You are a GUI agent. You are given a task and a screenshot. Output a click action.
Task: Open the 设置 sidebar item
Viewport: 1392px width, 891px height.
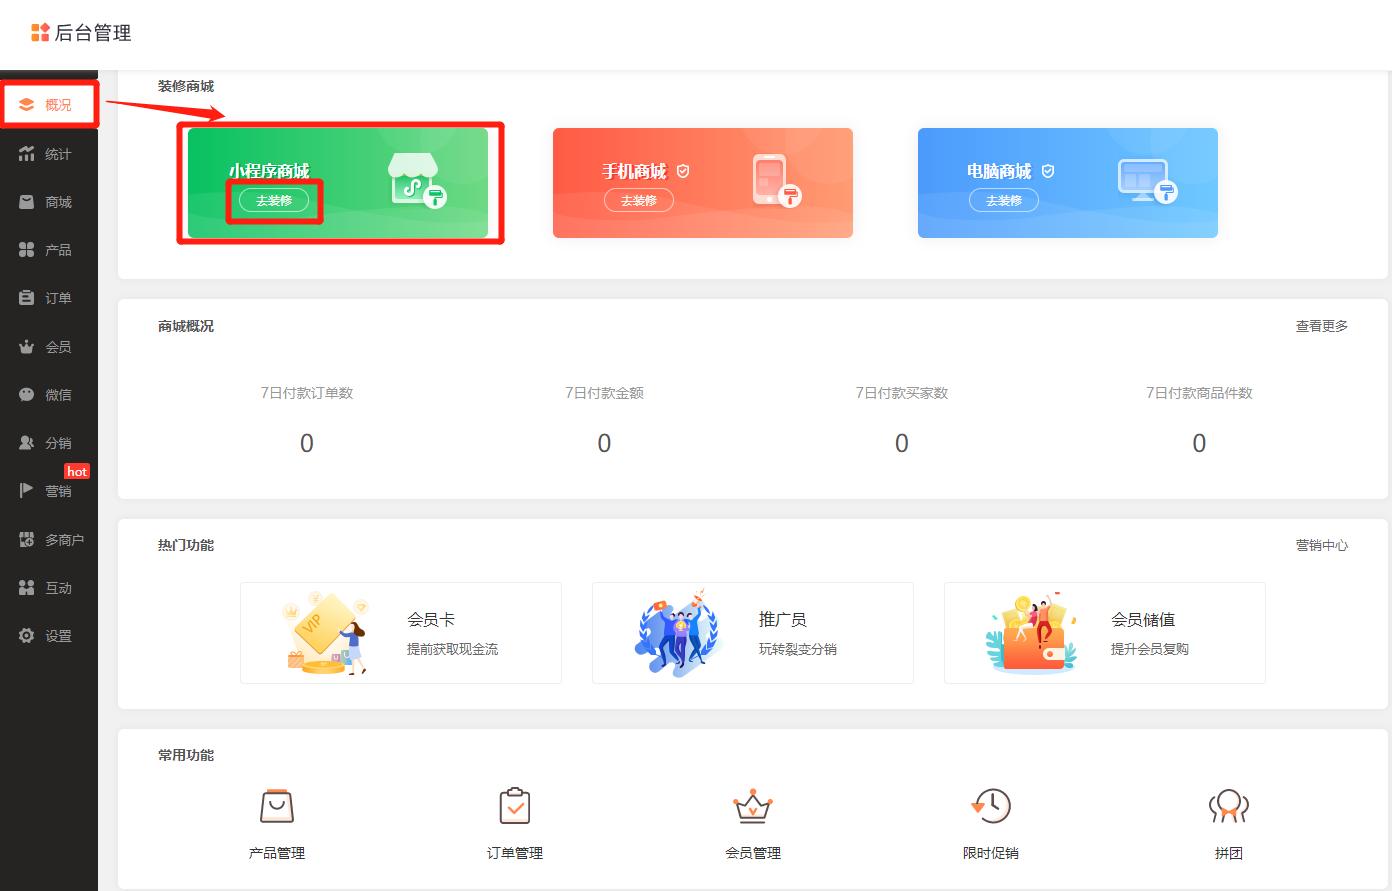pos(49,635)
